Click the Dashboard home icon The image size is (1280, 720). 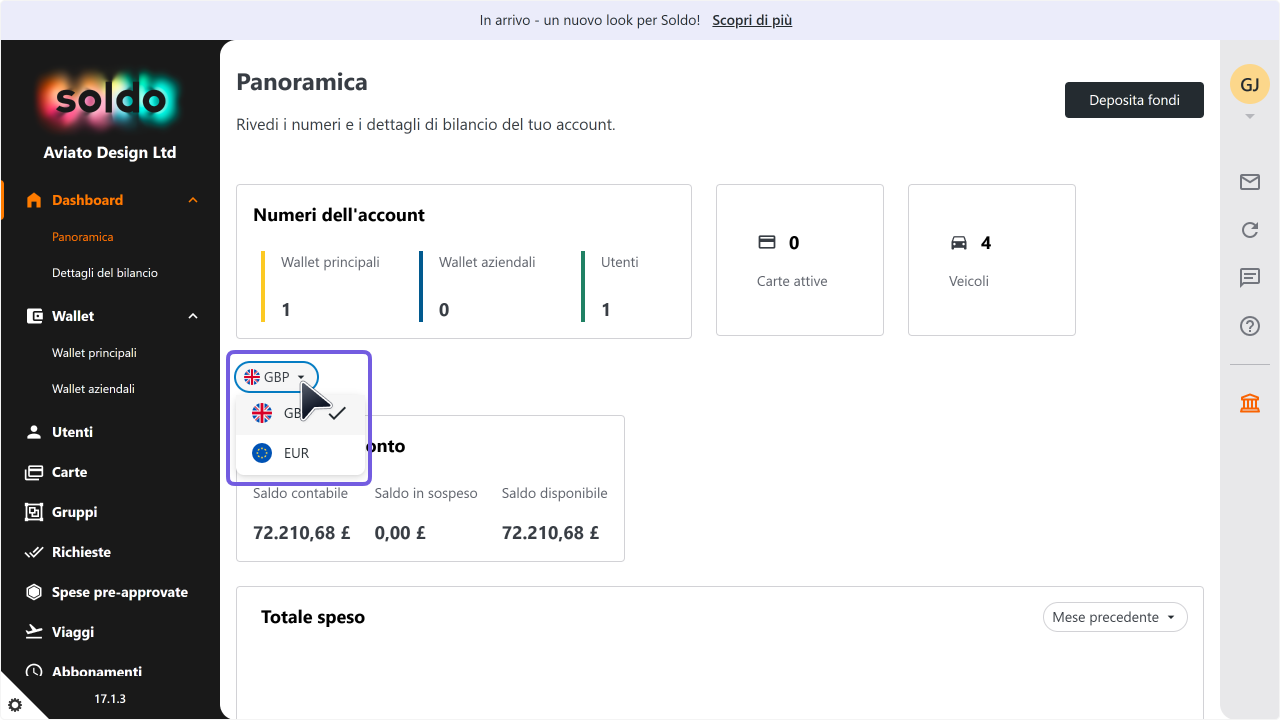(34, 200)
